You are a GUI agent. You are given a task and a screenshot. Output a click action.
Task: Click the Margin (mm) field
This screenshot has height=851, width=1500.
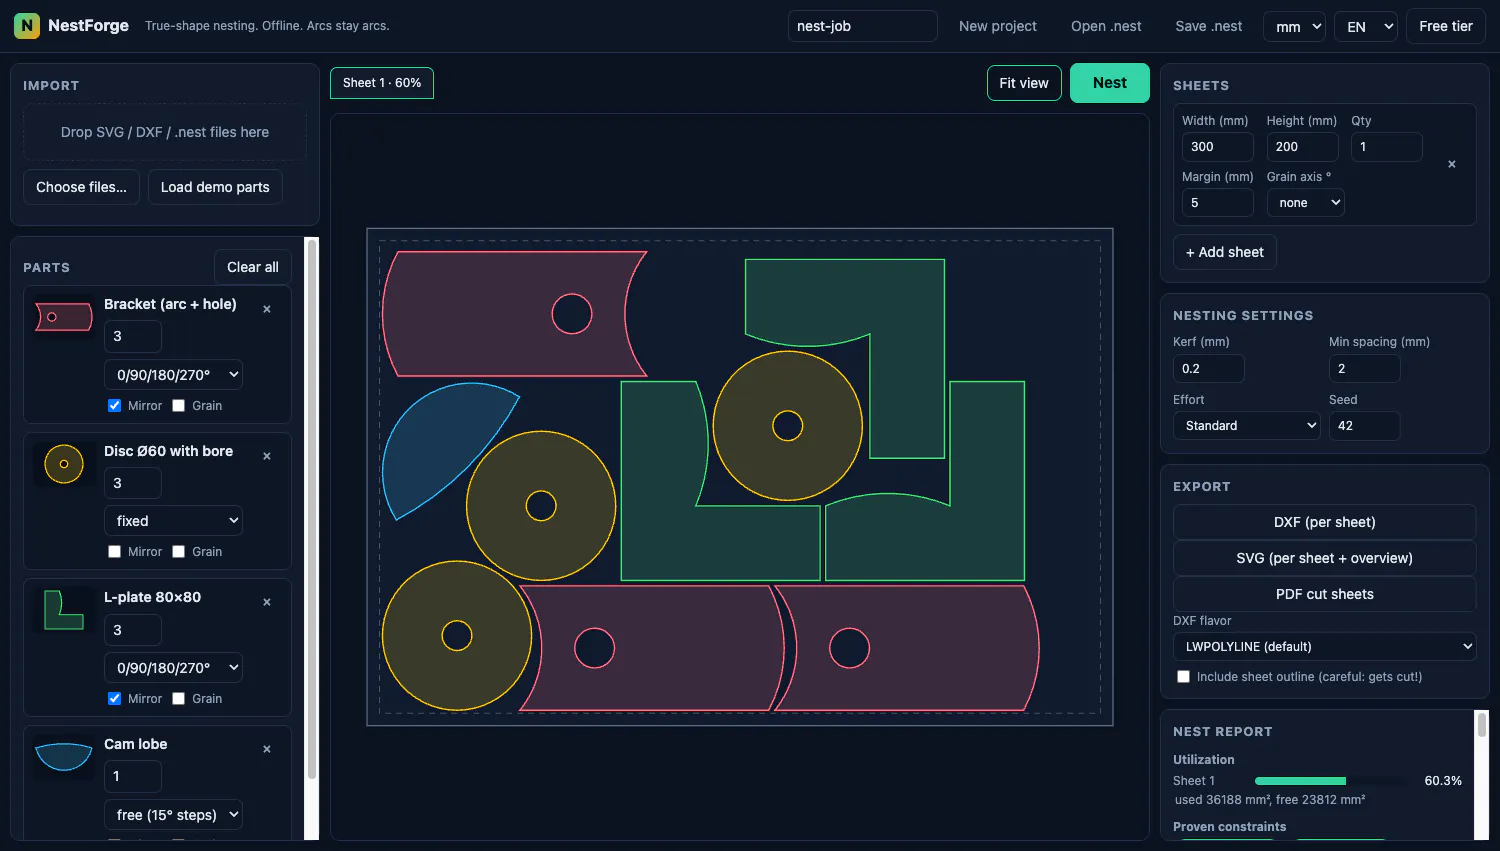pyautogui.click(x=1217, y=202)
